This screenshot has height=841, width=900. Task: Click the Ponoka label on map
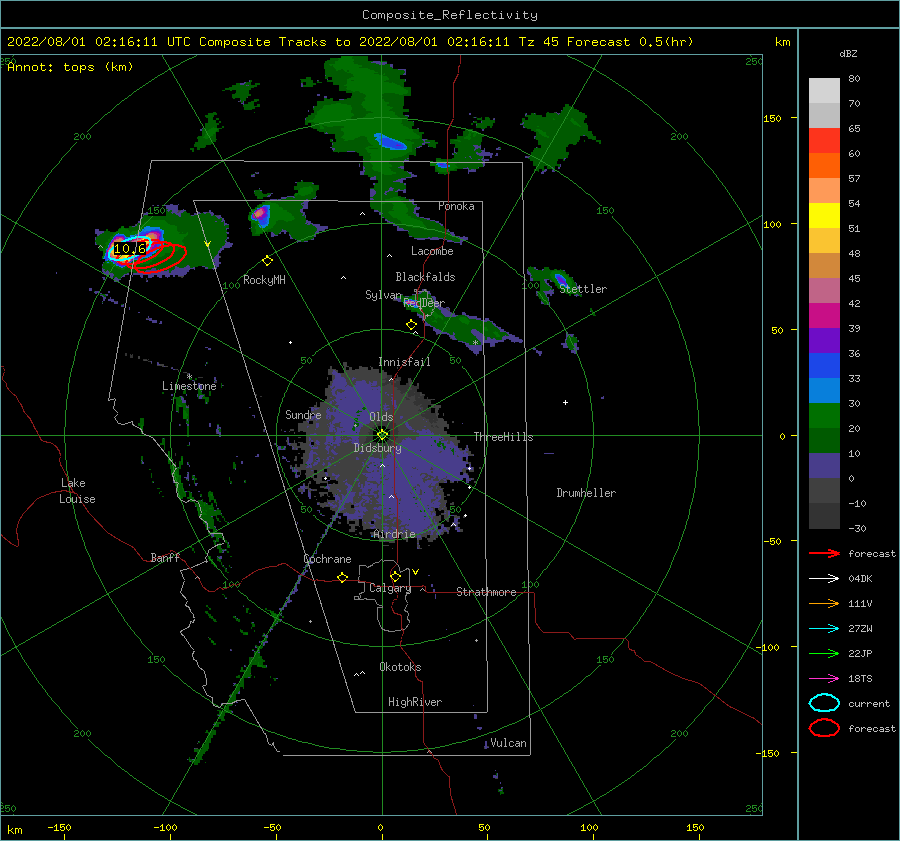[x=456, y=206]
